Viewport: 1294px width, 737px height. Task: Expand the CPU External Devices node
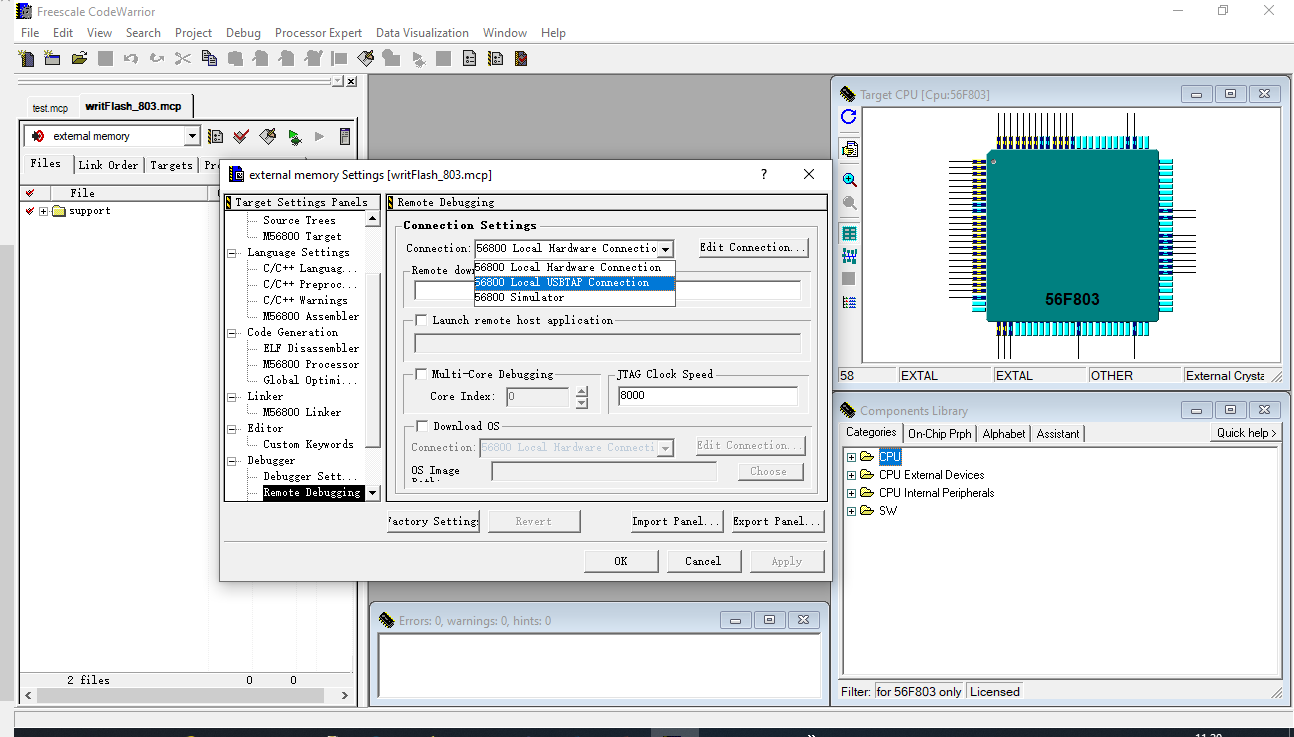[x=852, y=475]
